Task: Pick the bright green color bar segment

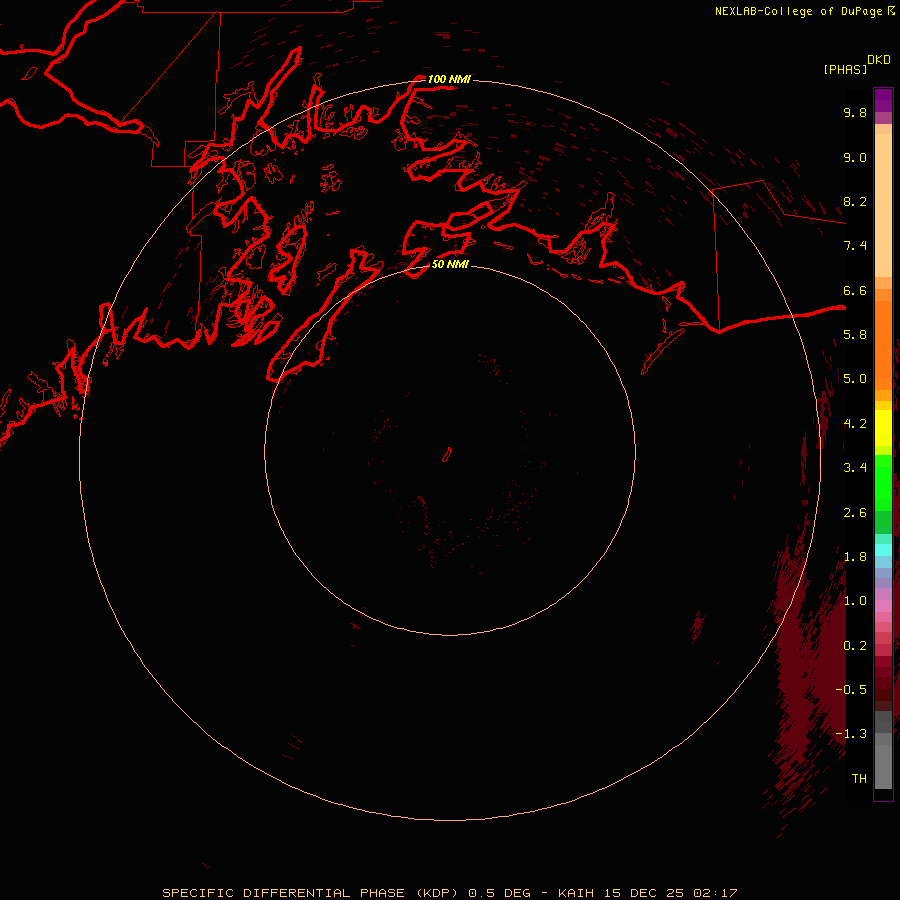Action: pos(883,483)
